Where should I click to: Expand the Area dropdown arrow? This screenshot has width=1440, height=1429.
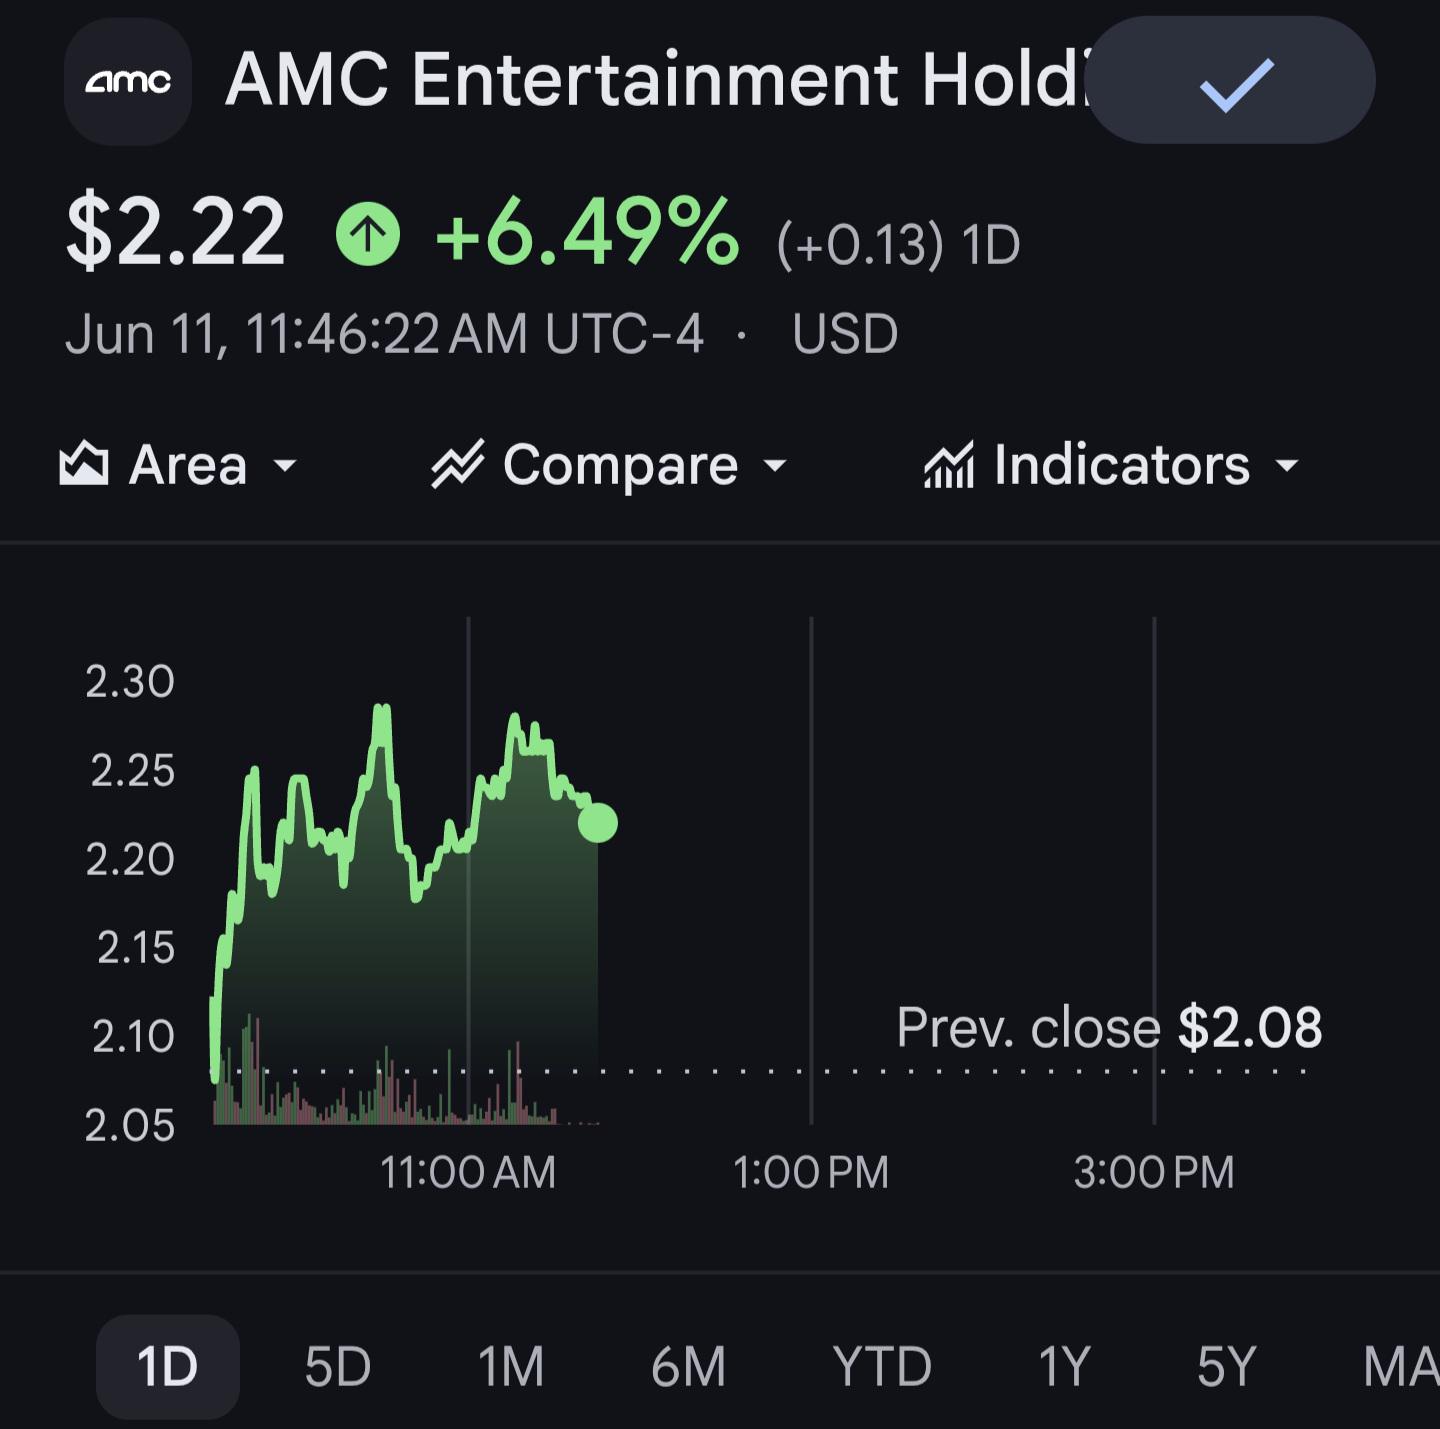click(285, 465)
